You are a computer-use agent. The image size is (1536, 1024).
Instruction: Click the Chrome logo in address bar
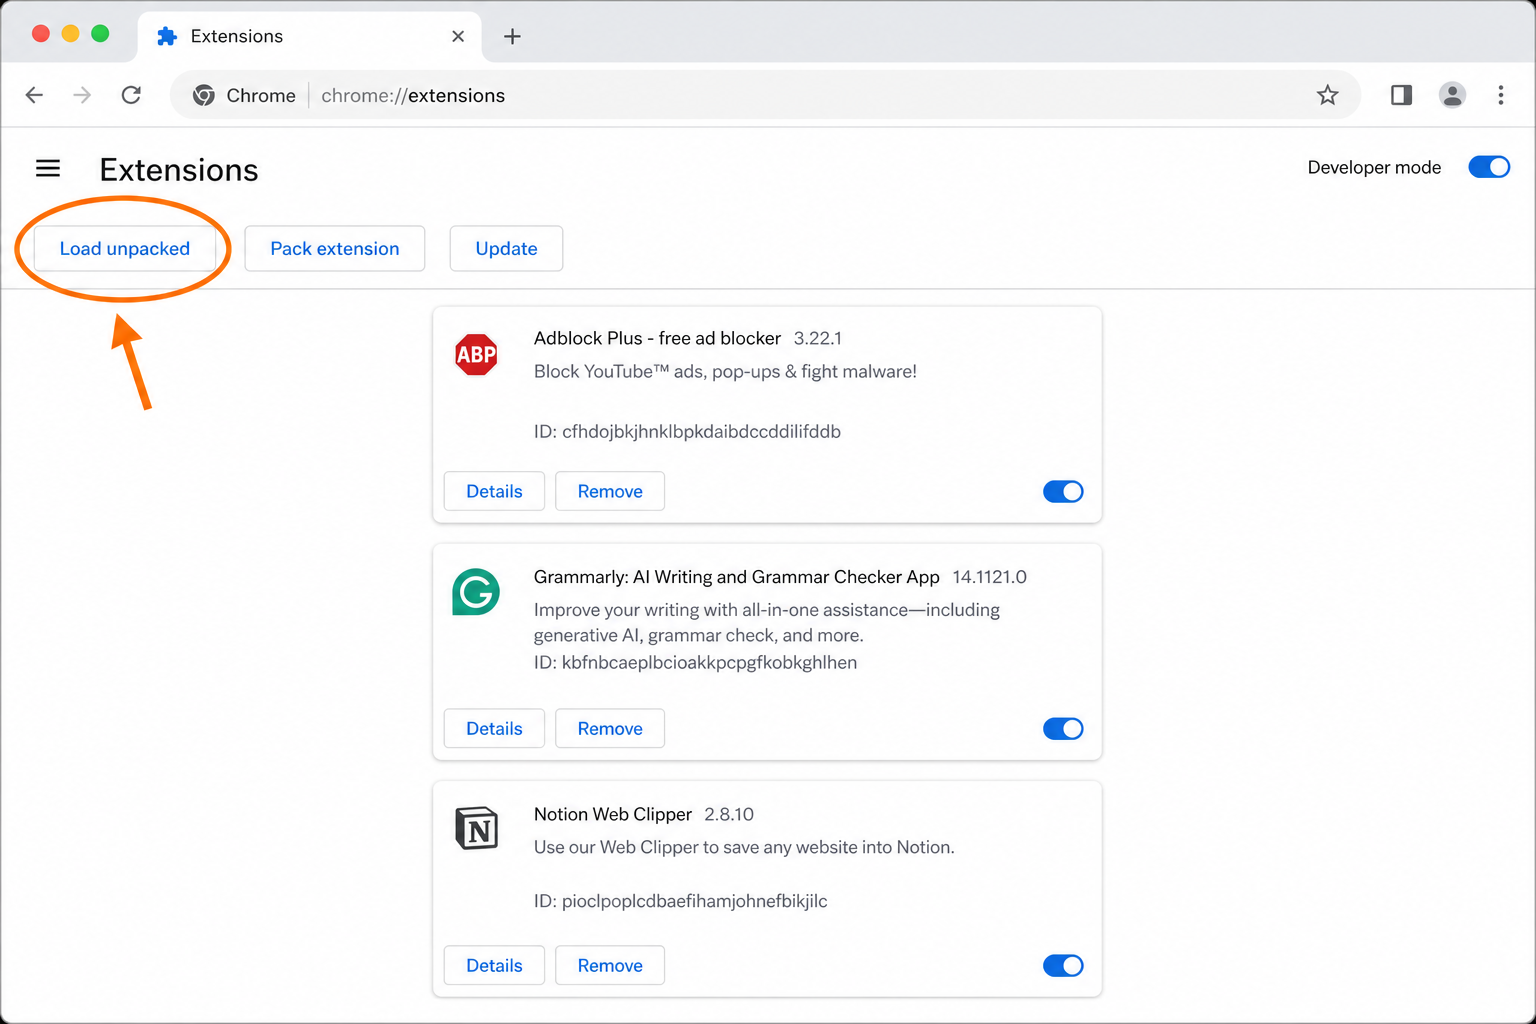pyautogui.click(x=204, y=95)
